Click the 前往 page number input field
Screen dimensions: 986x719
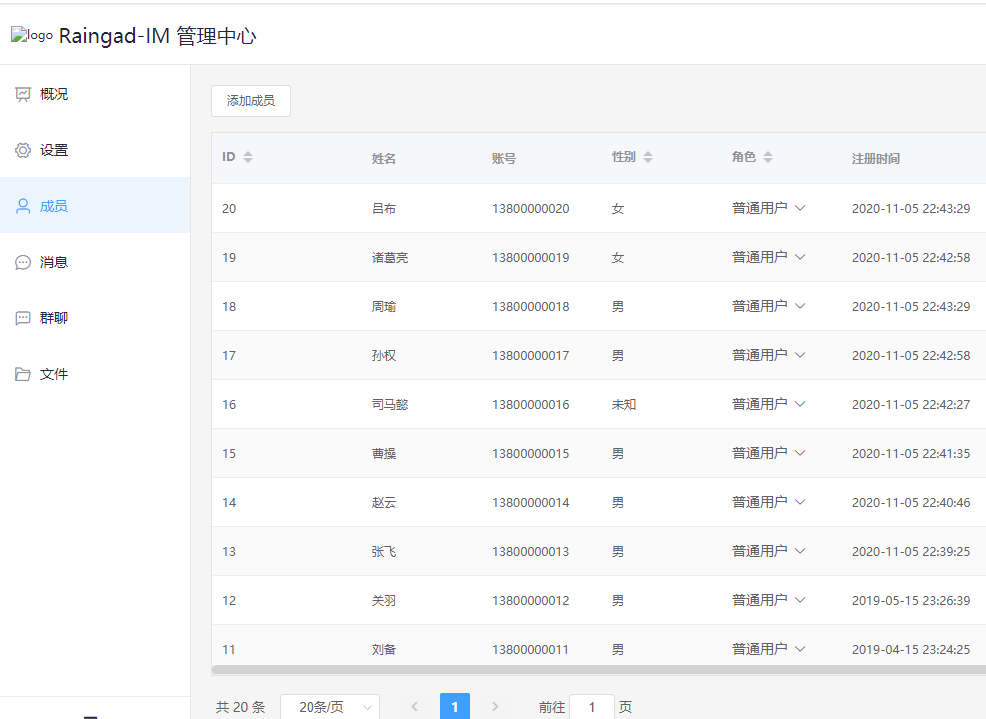pyautogui.click(x=592, y=707)
